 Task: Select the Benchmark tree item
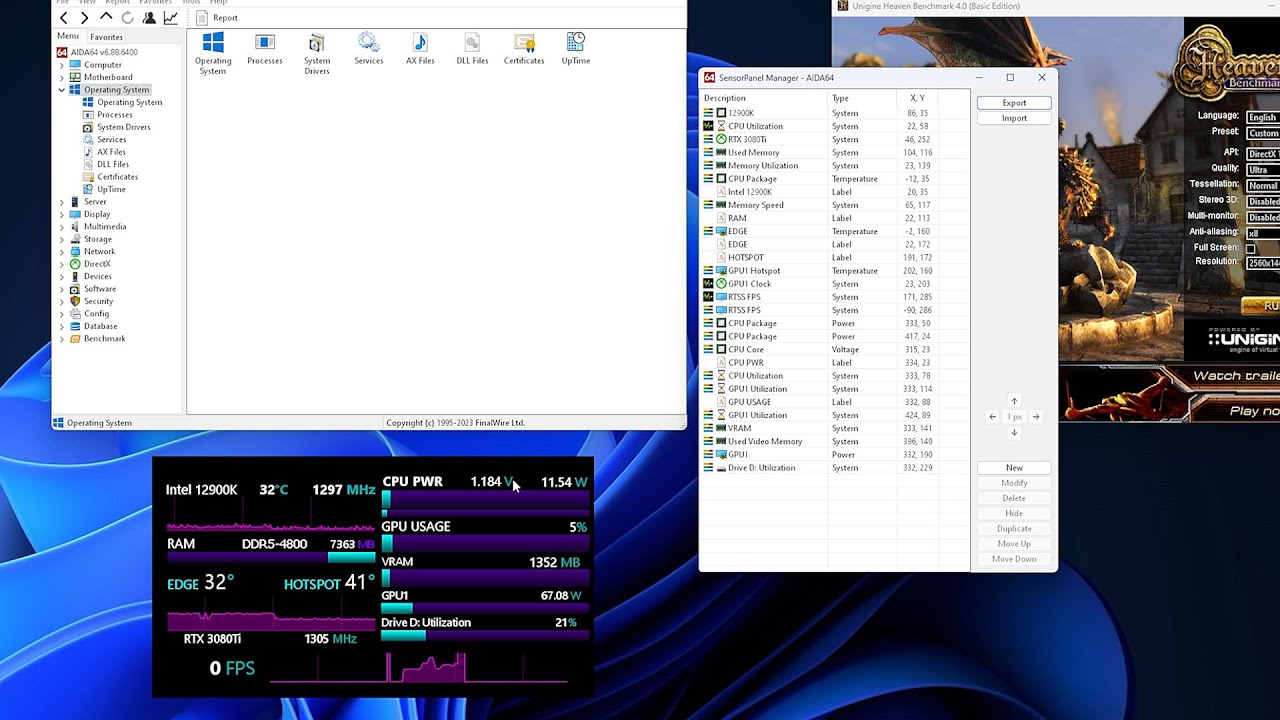click(104, 339)
